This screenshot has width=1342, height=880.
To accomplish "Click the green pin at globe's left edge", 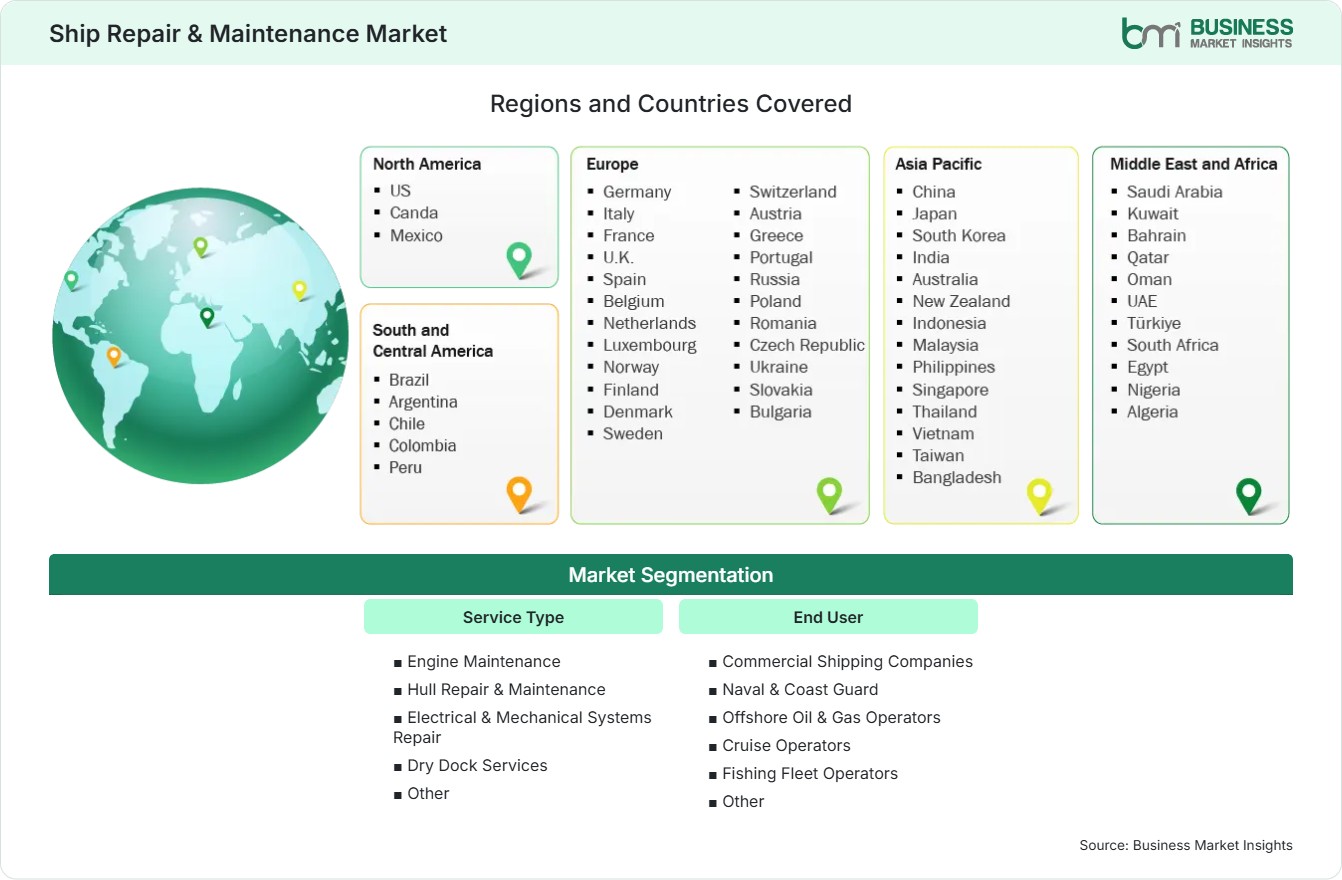I will (71, 280).
